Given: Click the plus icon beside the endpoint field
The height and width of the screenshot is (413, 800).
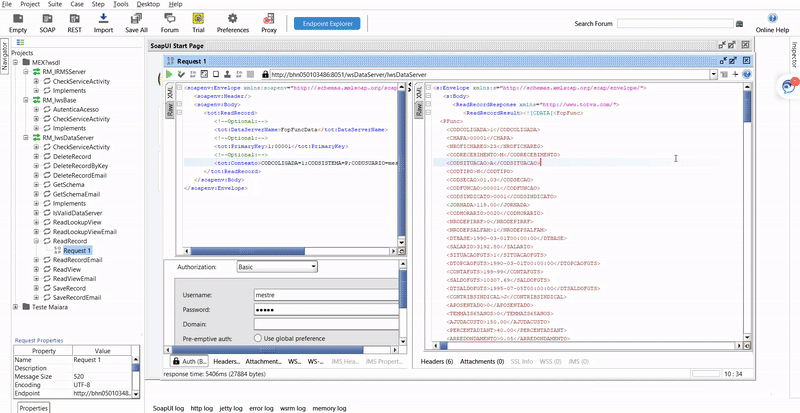Looking at the screenshot, I should (x=735, y=75).
